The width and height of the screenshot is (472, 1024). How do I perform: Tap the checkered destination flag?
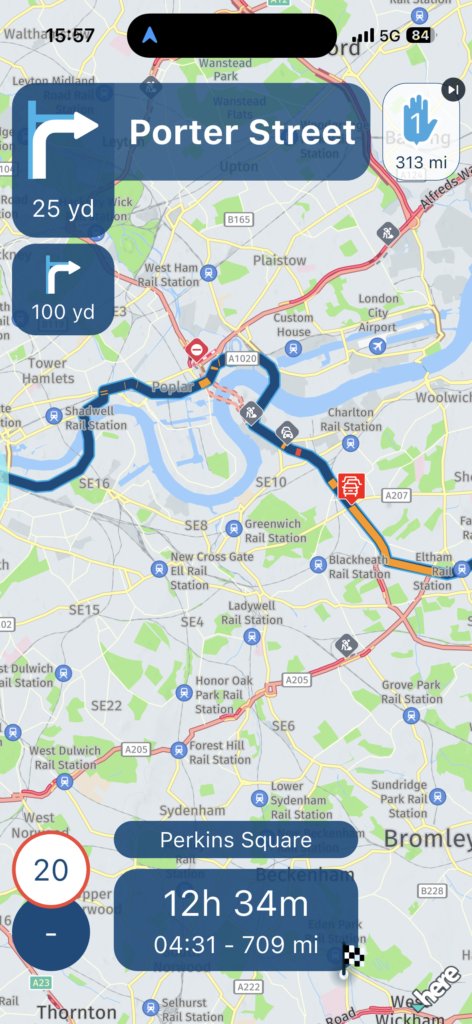point(352,960)
